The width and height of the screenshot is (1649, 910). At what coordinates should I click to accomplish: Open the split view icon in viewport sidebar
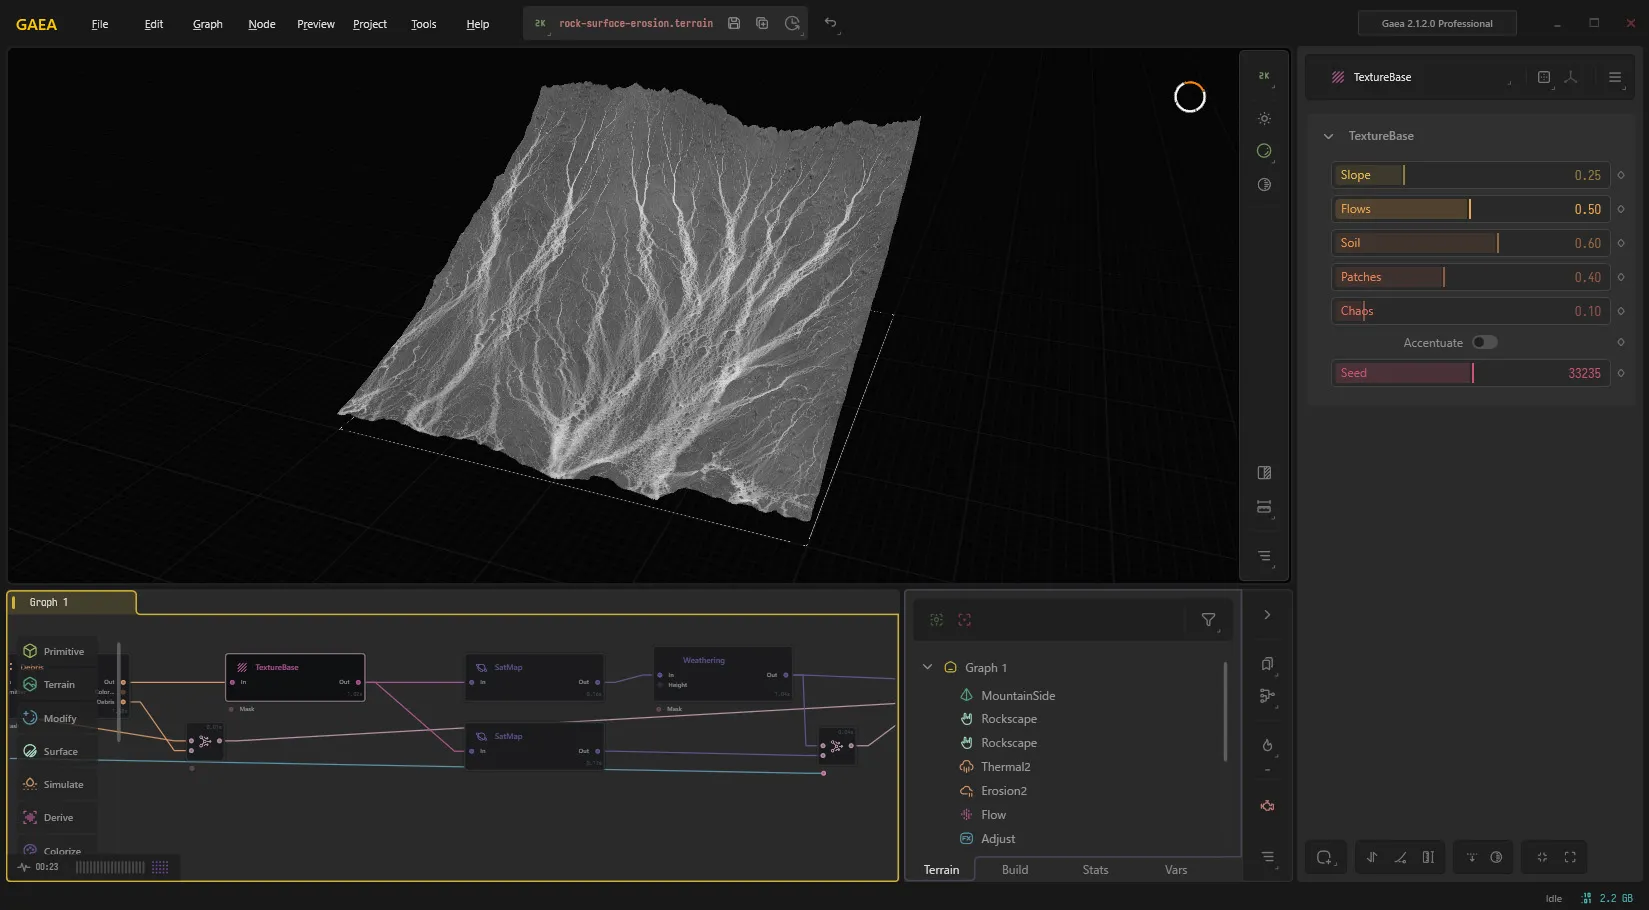(1264, 473)
